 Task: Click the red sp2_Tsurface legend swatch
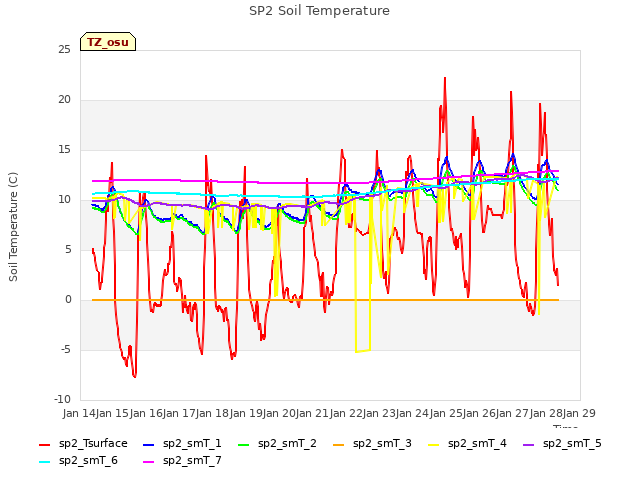pyautogui.click(x=44, y=444)
